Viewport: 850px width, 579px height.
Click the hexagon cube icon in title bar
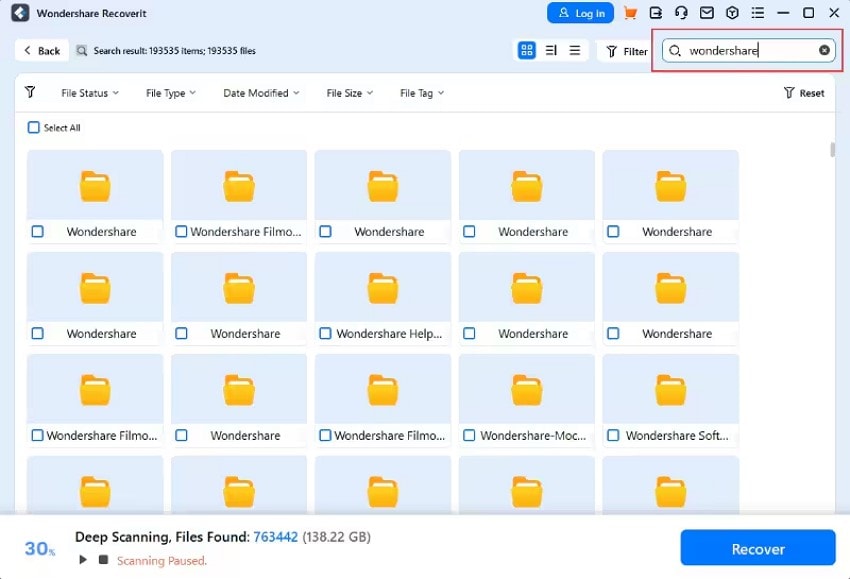coord(732,13)
